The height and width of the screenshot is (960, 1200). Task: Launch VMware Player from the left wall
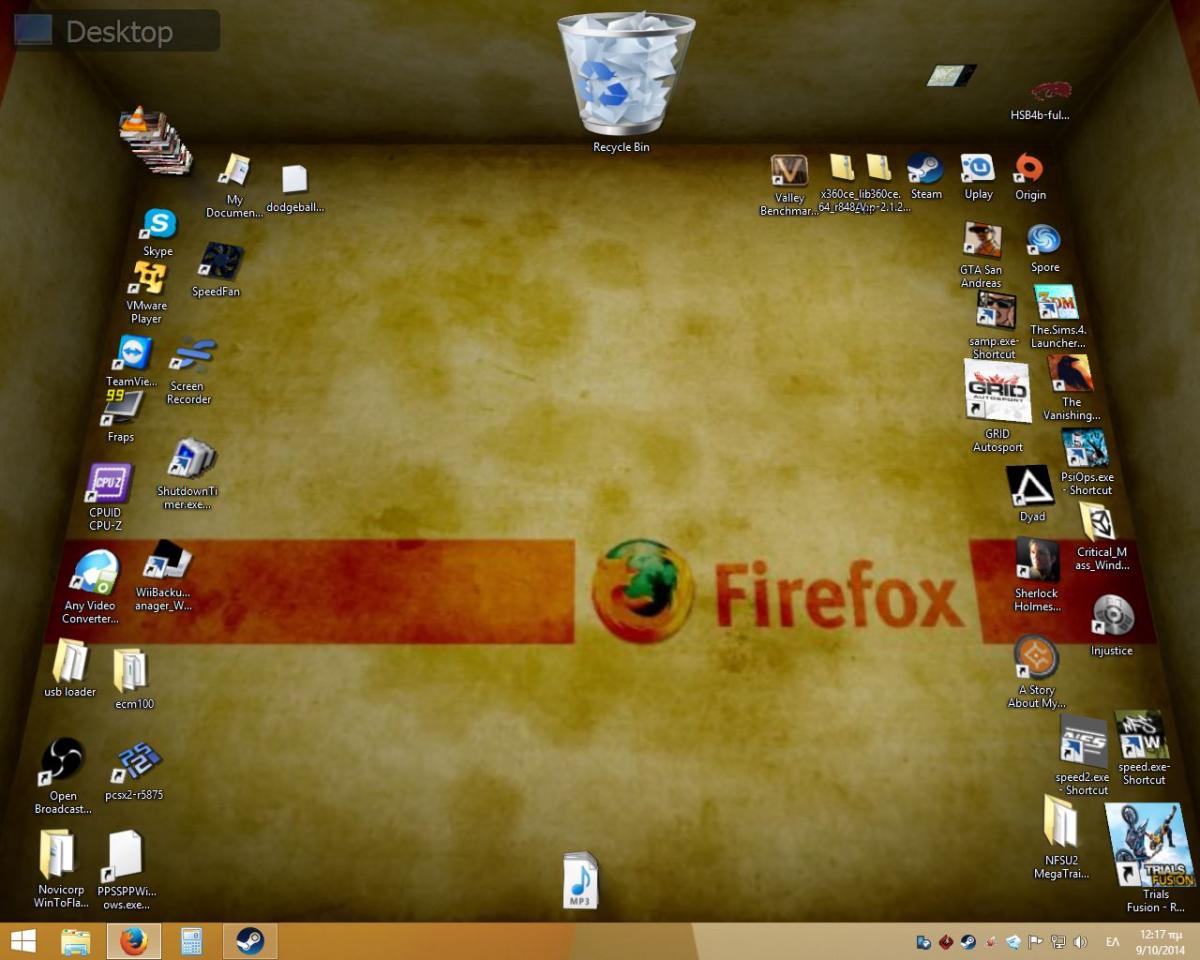[150, 277]
